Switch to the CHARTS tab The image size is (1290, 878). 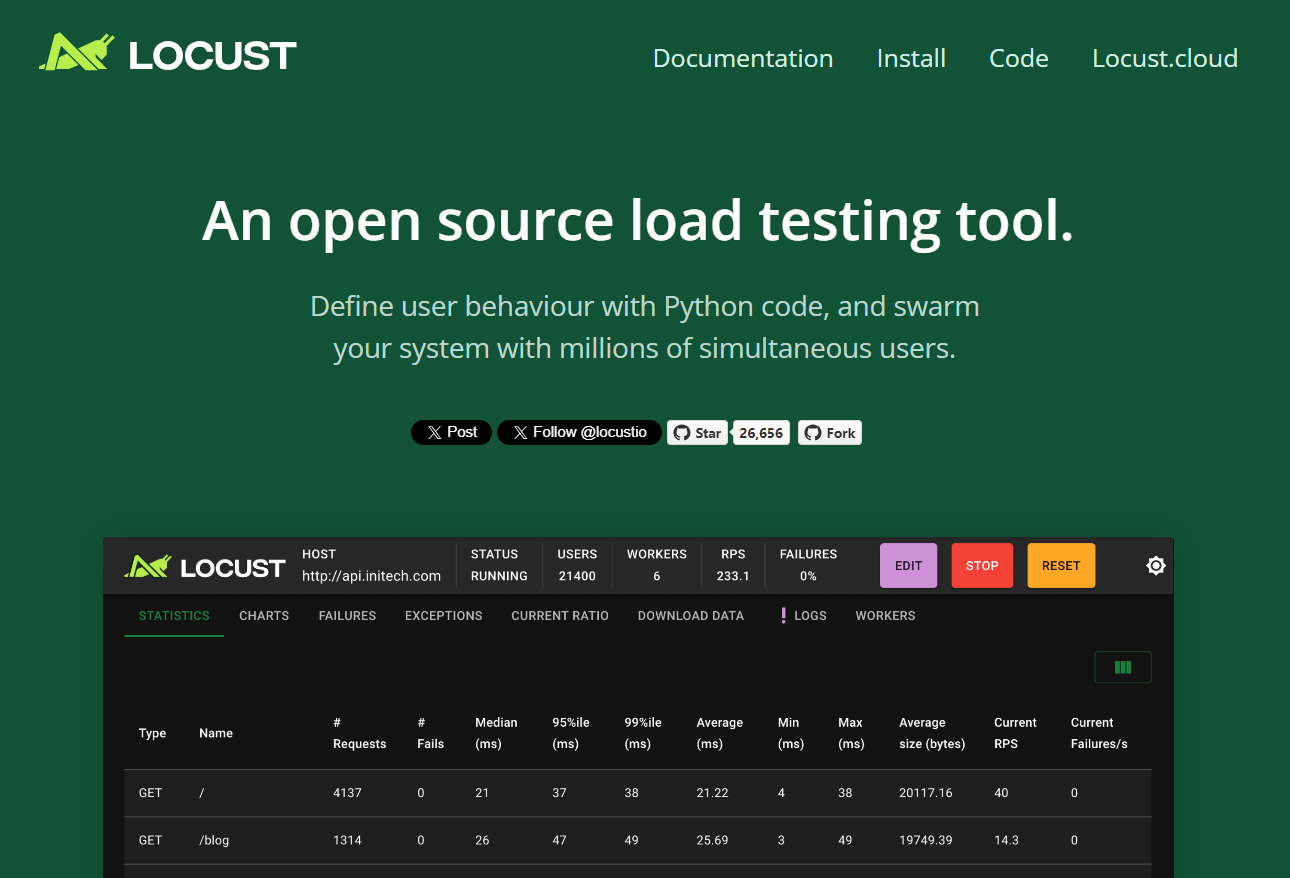click(x=264, y=616)
